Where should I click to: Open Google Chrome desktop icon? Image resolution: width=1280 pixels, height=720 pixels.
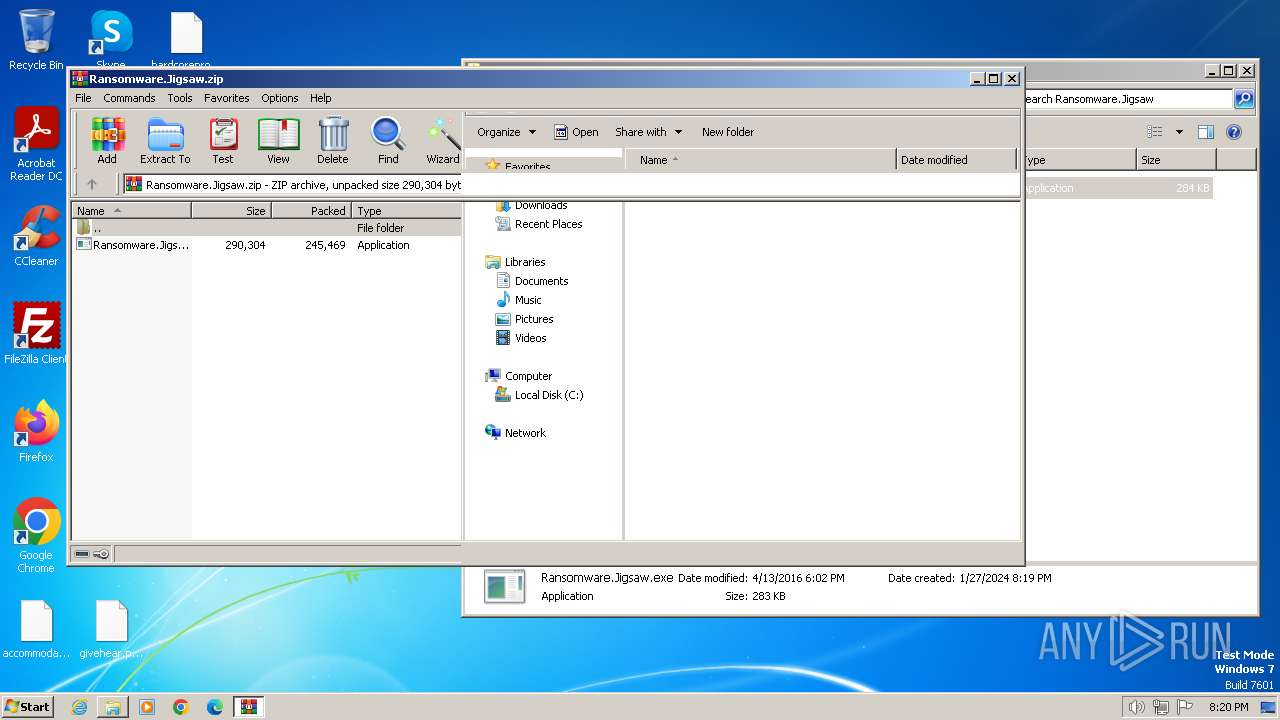pyautogui.click(x=36, y=535)
